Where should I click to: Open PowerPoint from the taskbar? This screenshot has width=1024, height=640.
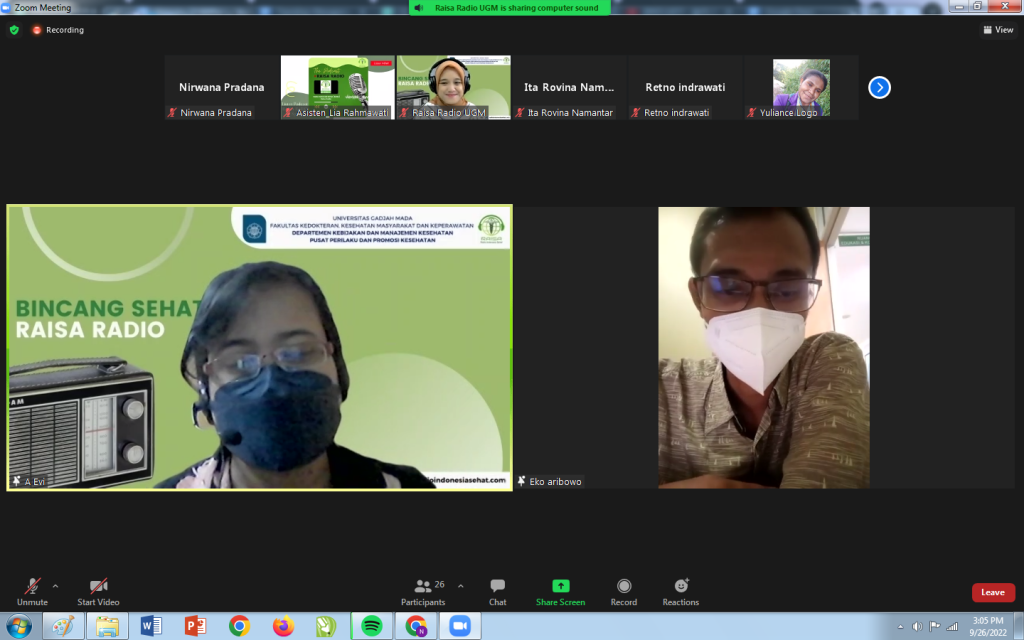coord(195,626)
